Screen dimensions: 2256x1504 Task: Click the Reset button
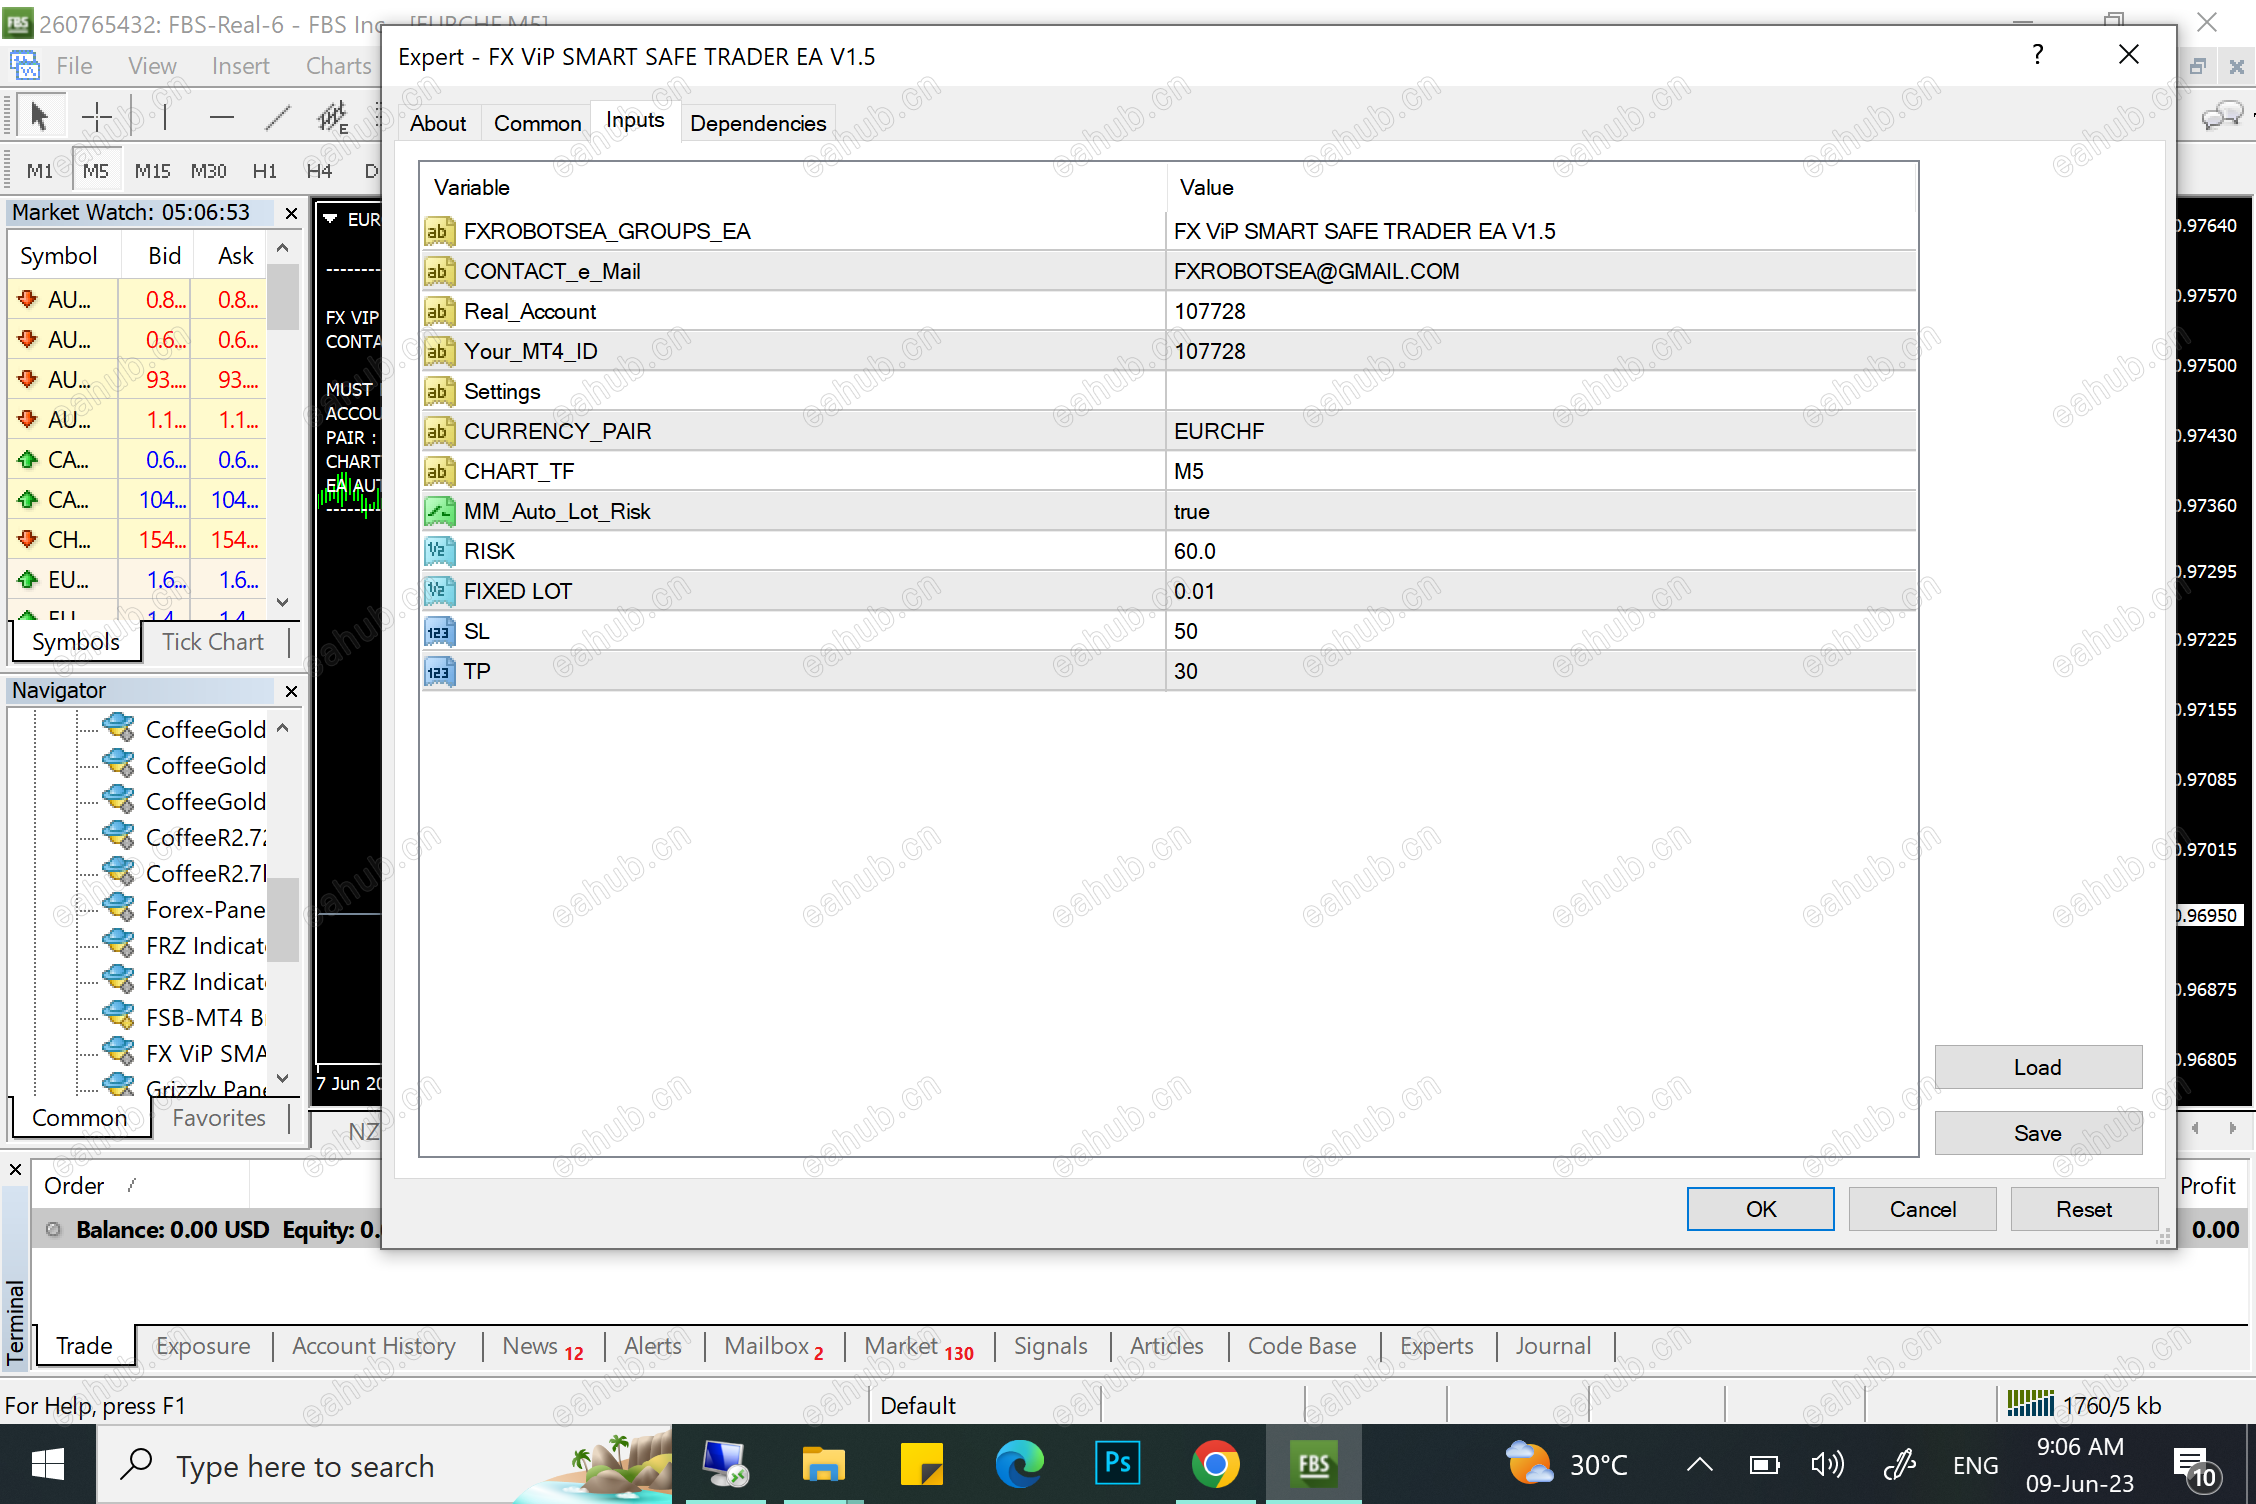[x=2084, y=1209]
